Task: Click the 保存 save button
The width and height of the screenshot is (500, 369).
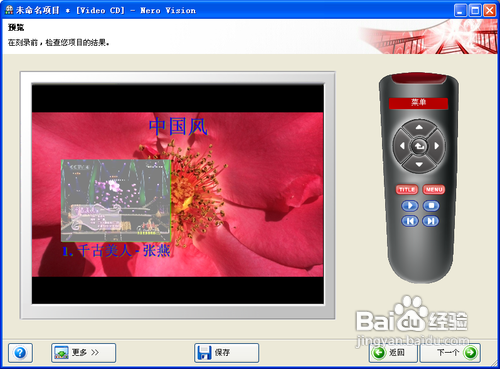Action: (x=227, y=353)
